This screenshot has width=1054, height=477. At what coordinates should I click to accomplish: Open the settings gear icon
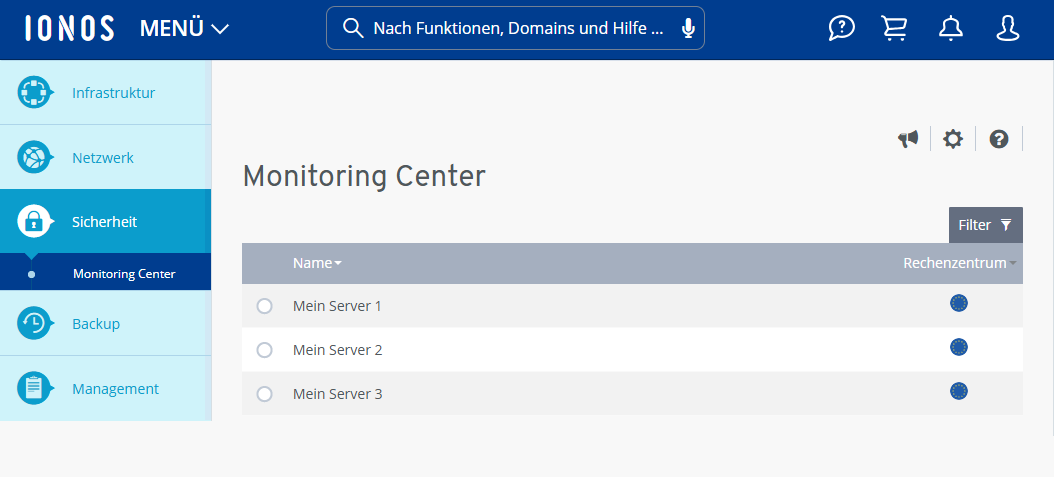click(952, 139)
